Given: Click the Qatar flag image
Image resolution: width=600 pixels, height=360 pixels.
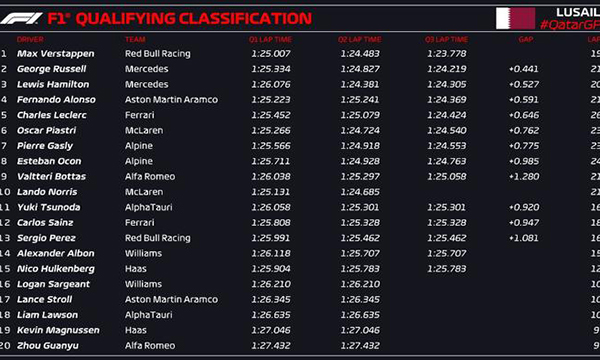Looking at the screenshot, I should [515, 18].
